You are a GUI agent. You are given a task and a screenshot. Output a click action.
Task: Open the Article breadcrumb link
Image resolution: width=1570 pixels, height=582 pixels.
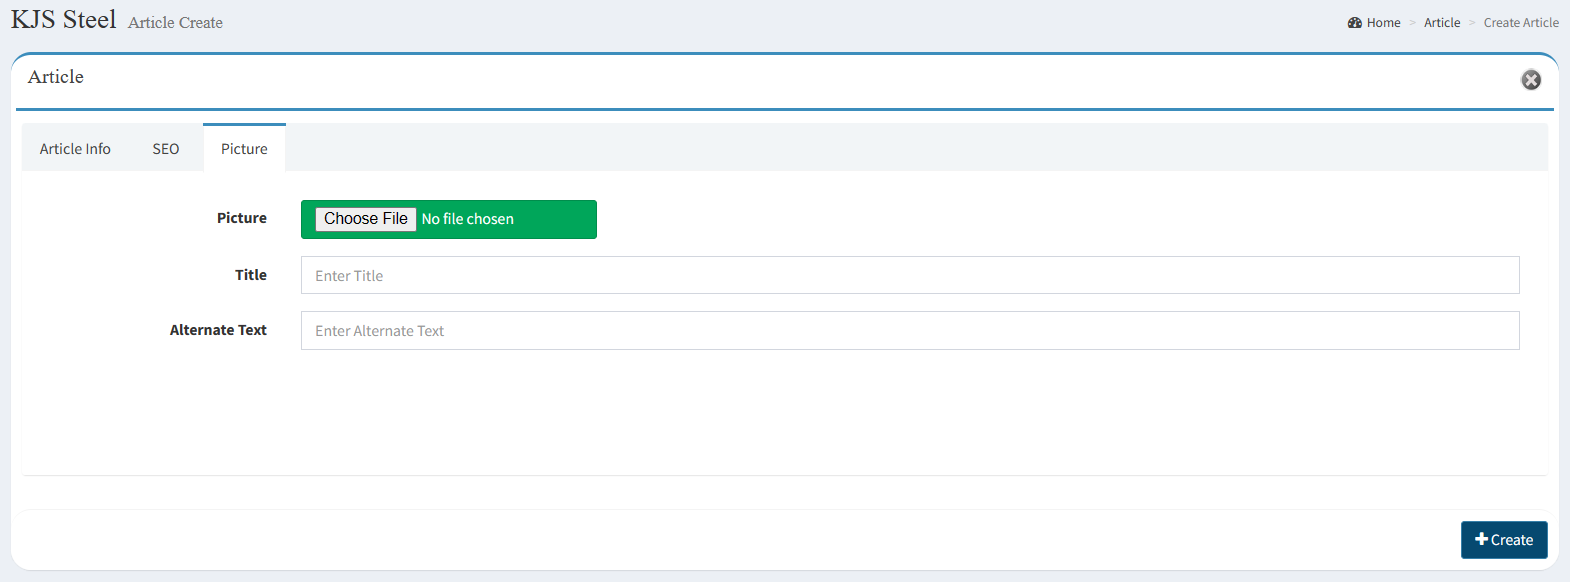[1442, 23]
